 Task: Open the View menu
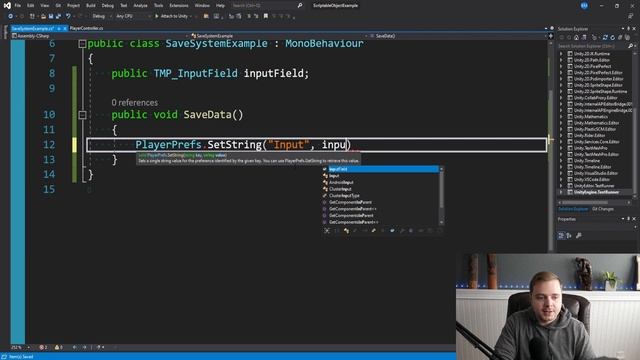point(44,6)
